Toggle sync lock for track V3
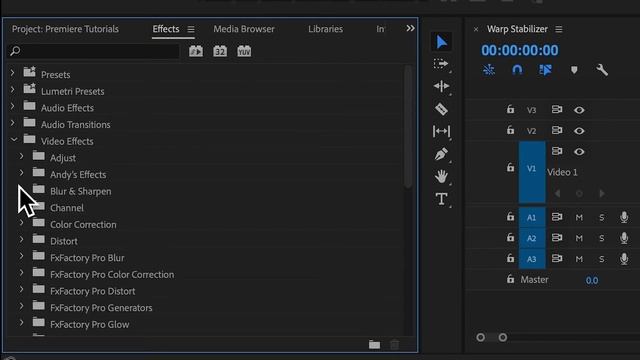 coord(557,109)
